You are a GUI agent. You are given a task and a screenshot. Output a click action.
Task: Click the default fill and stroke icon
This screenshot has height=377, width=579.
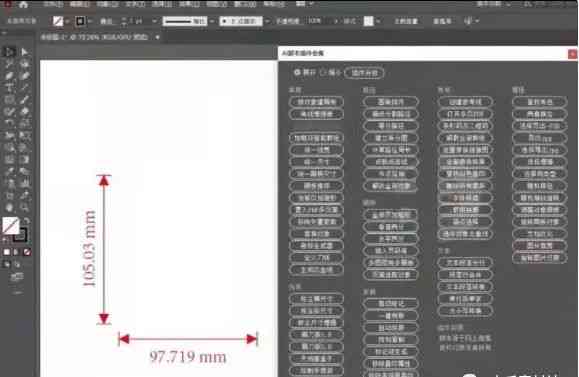[x=5, y=239]
